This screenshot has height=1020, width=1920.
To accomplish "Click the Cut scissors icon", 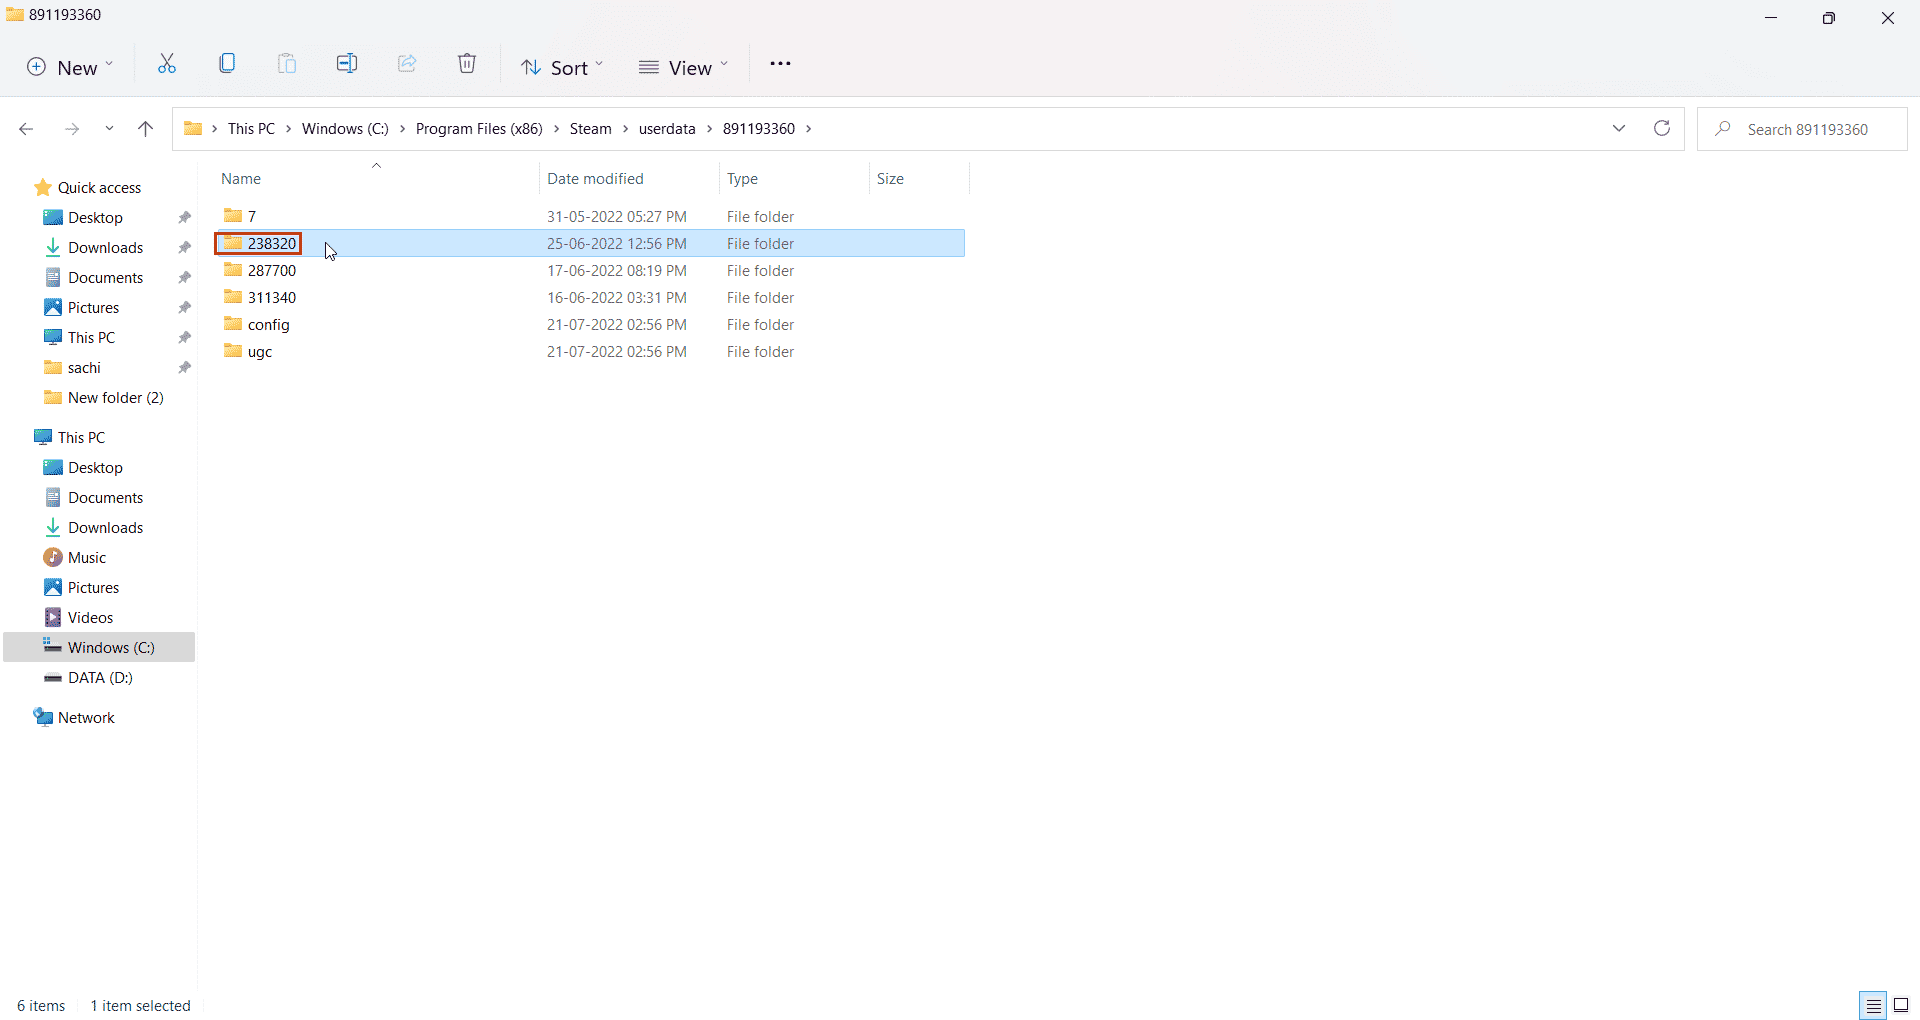I will point(167,64).
